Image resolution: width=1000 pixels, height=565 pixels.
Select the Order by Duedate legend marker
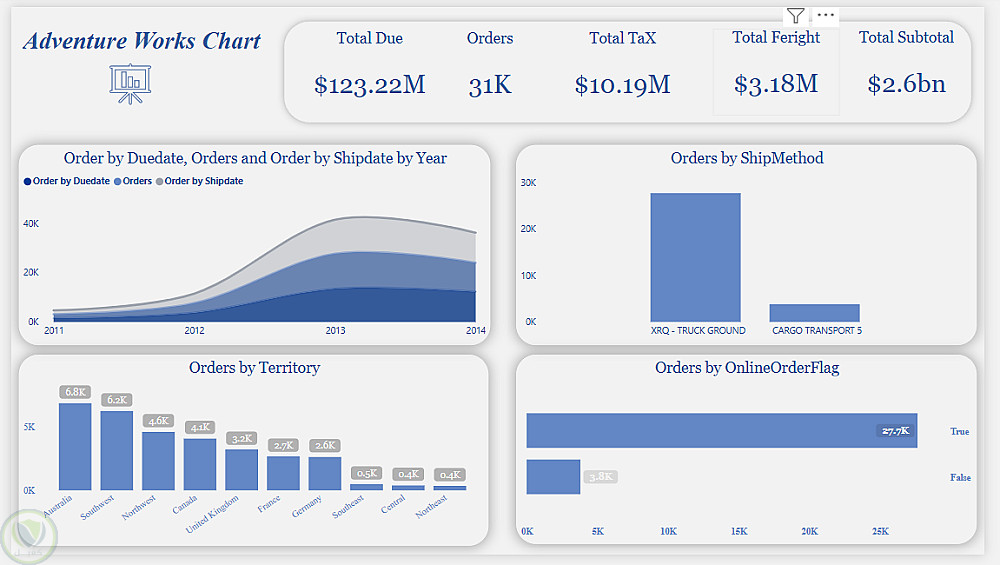click(27, 181)
